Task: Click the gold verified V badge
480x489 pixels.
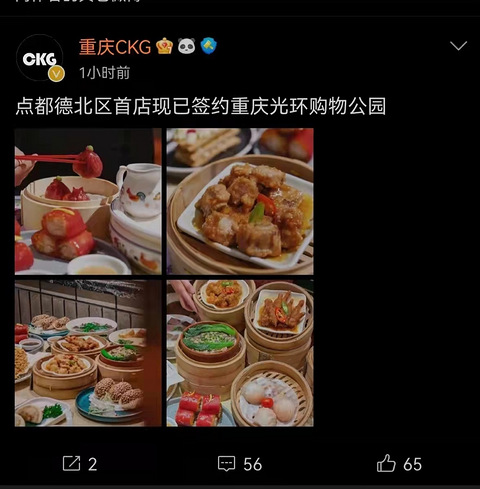Action: click(56, 74)
